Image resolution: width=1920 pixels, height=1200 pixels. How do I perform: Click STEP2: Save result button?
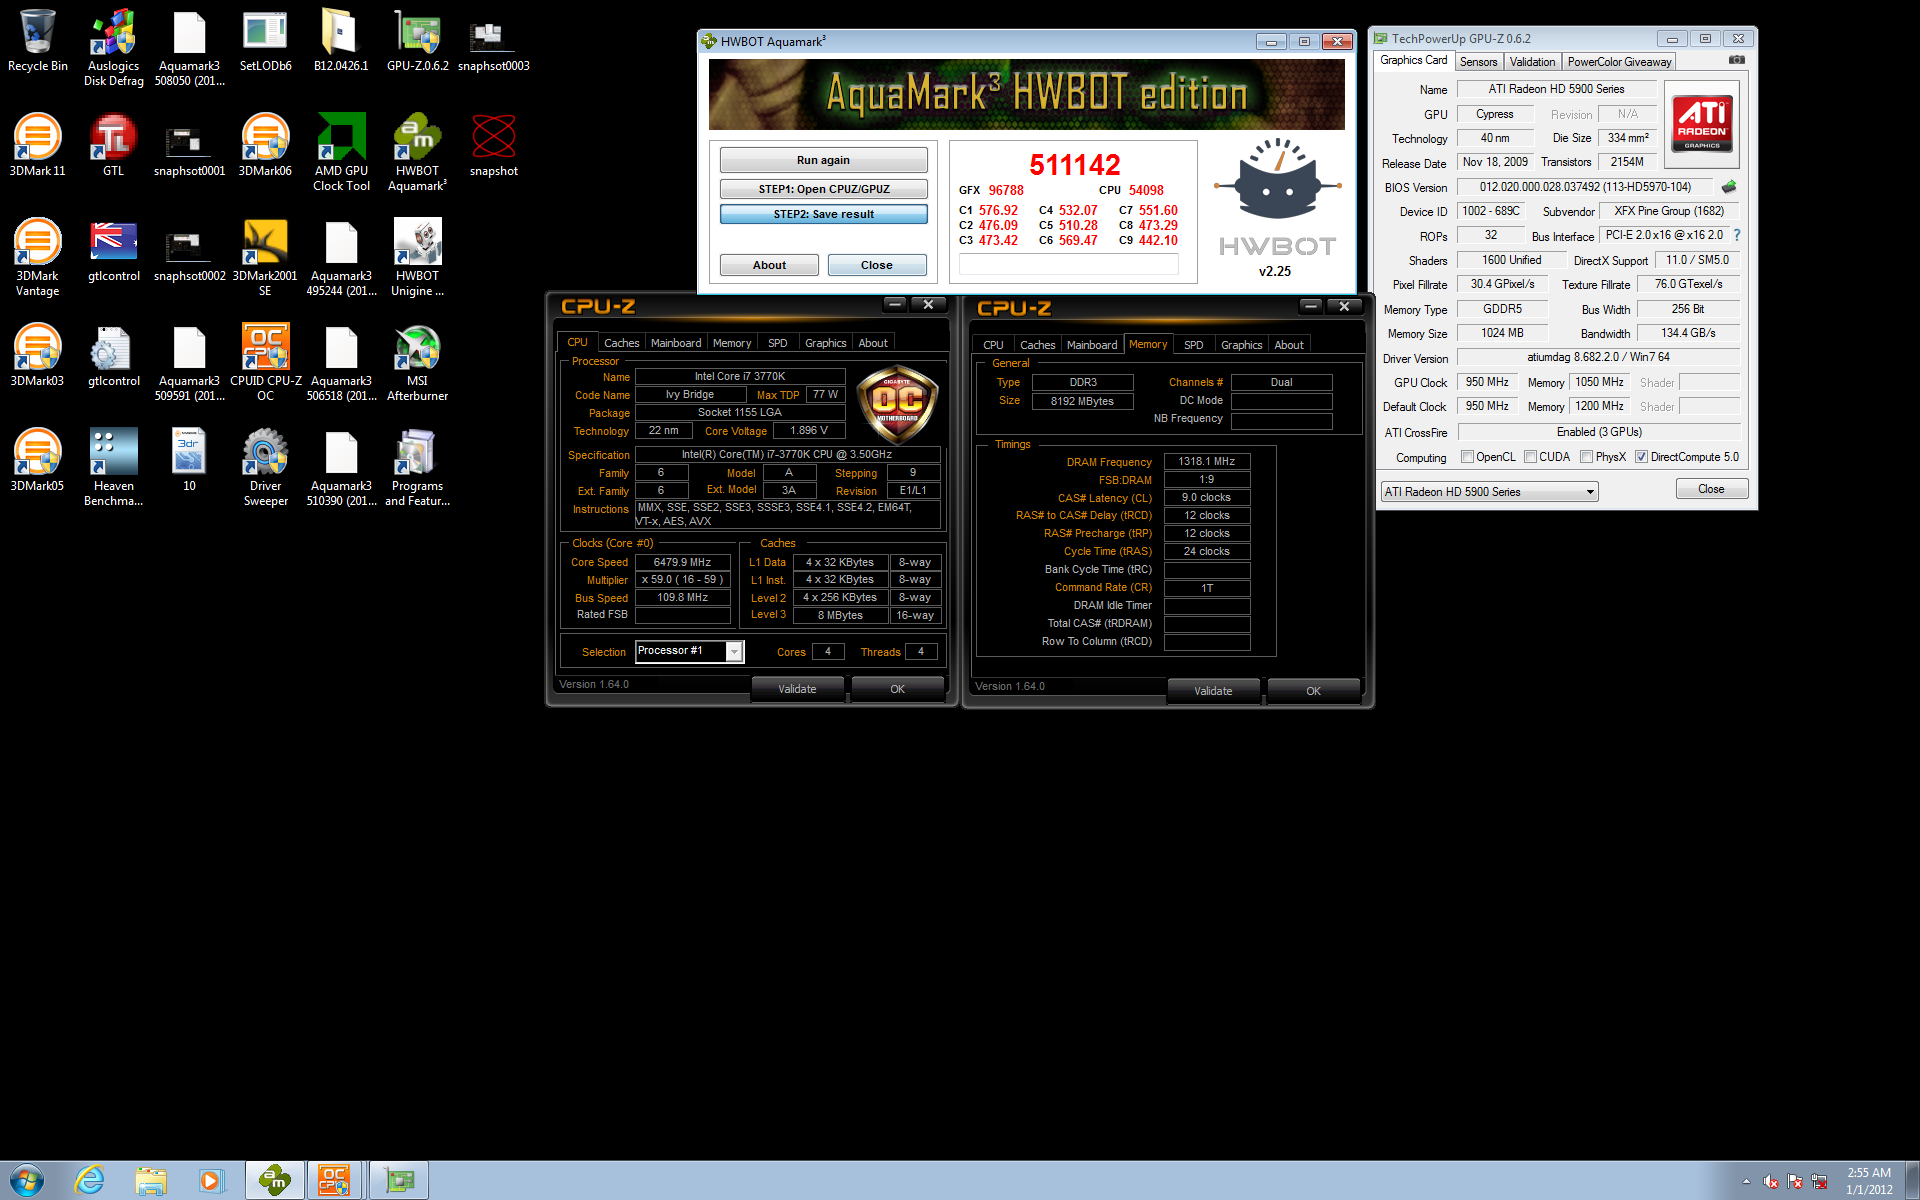tap(823, 214)
